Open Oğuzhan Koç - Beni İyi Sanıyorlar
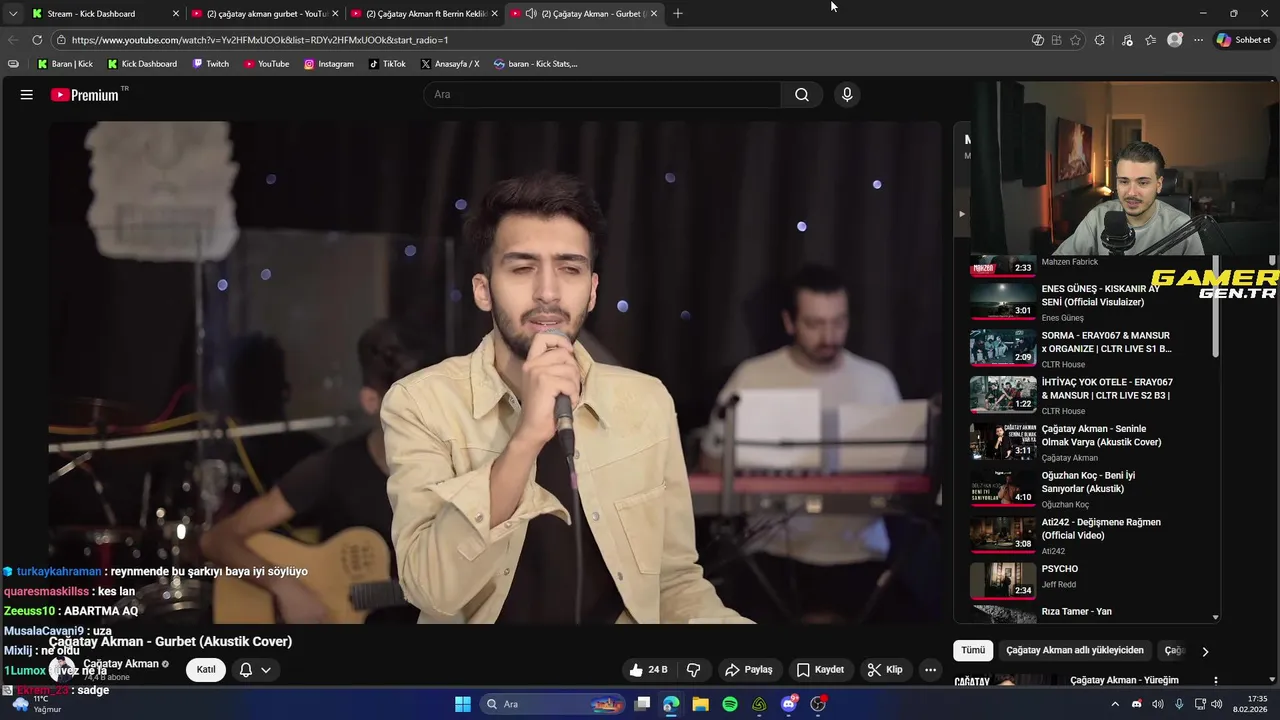Screen dimensions: 1280x720 pyautogui.click(x=1088, y=482)
